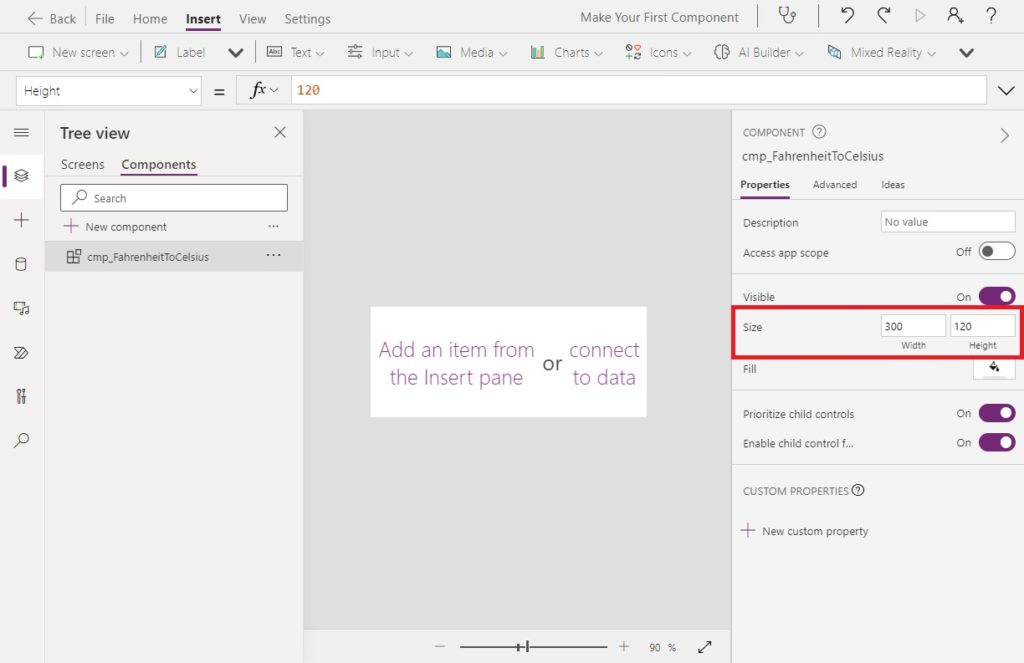Open the Media panel in the left rail

click(x=22, y=308)
